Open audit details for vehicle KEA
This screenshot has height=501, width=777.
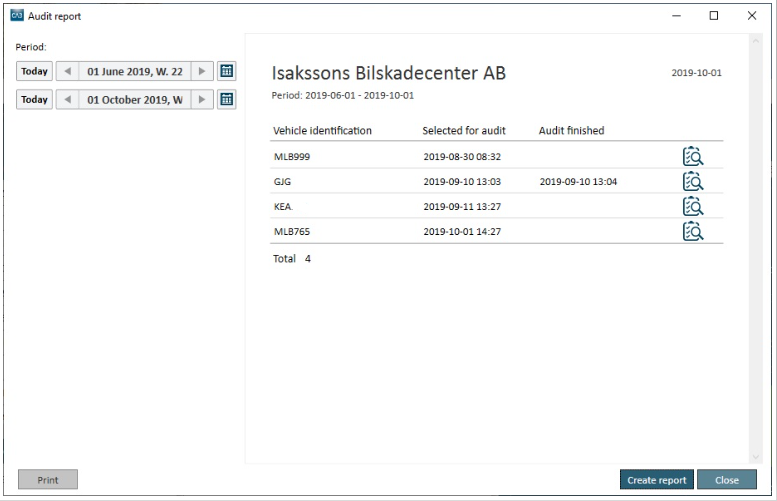(x=692, y=206)
